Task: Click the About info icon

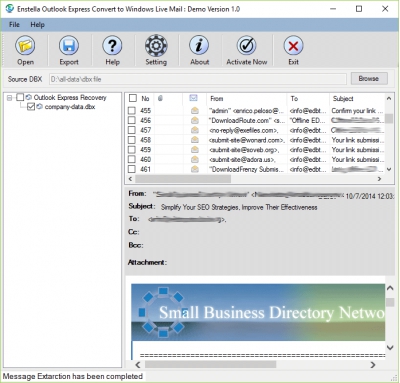Action: pyautogui.click(x=199, y=46)
